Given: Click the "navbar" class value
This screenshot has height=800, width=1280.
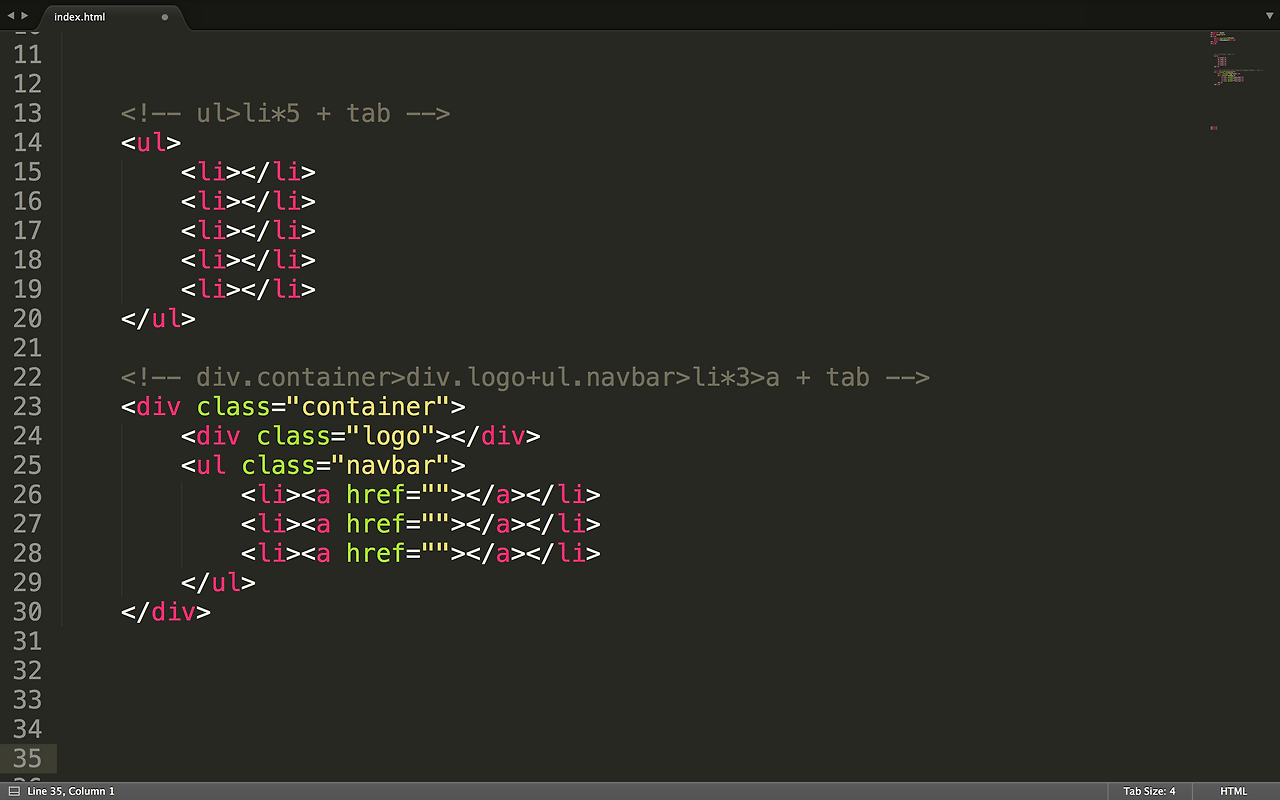Looking at the screenshot, I should [391, 465].
